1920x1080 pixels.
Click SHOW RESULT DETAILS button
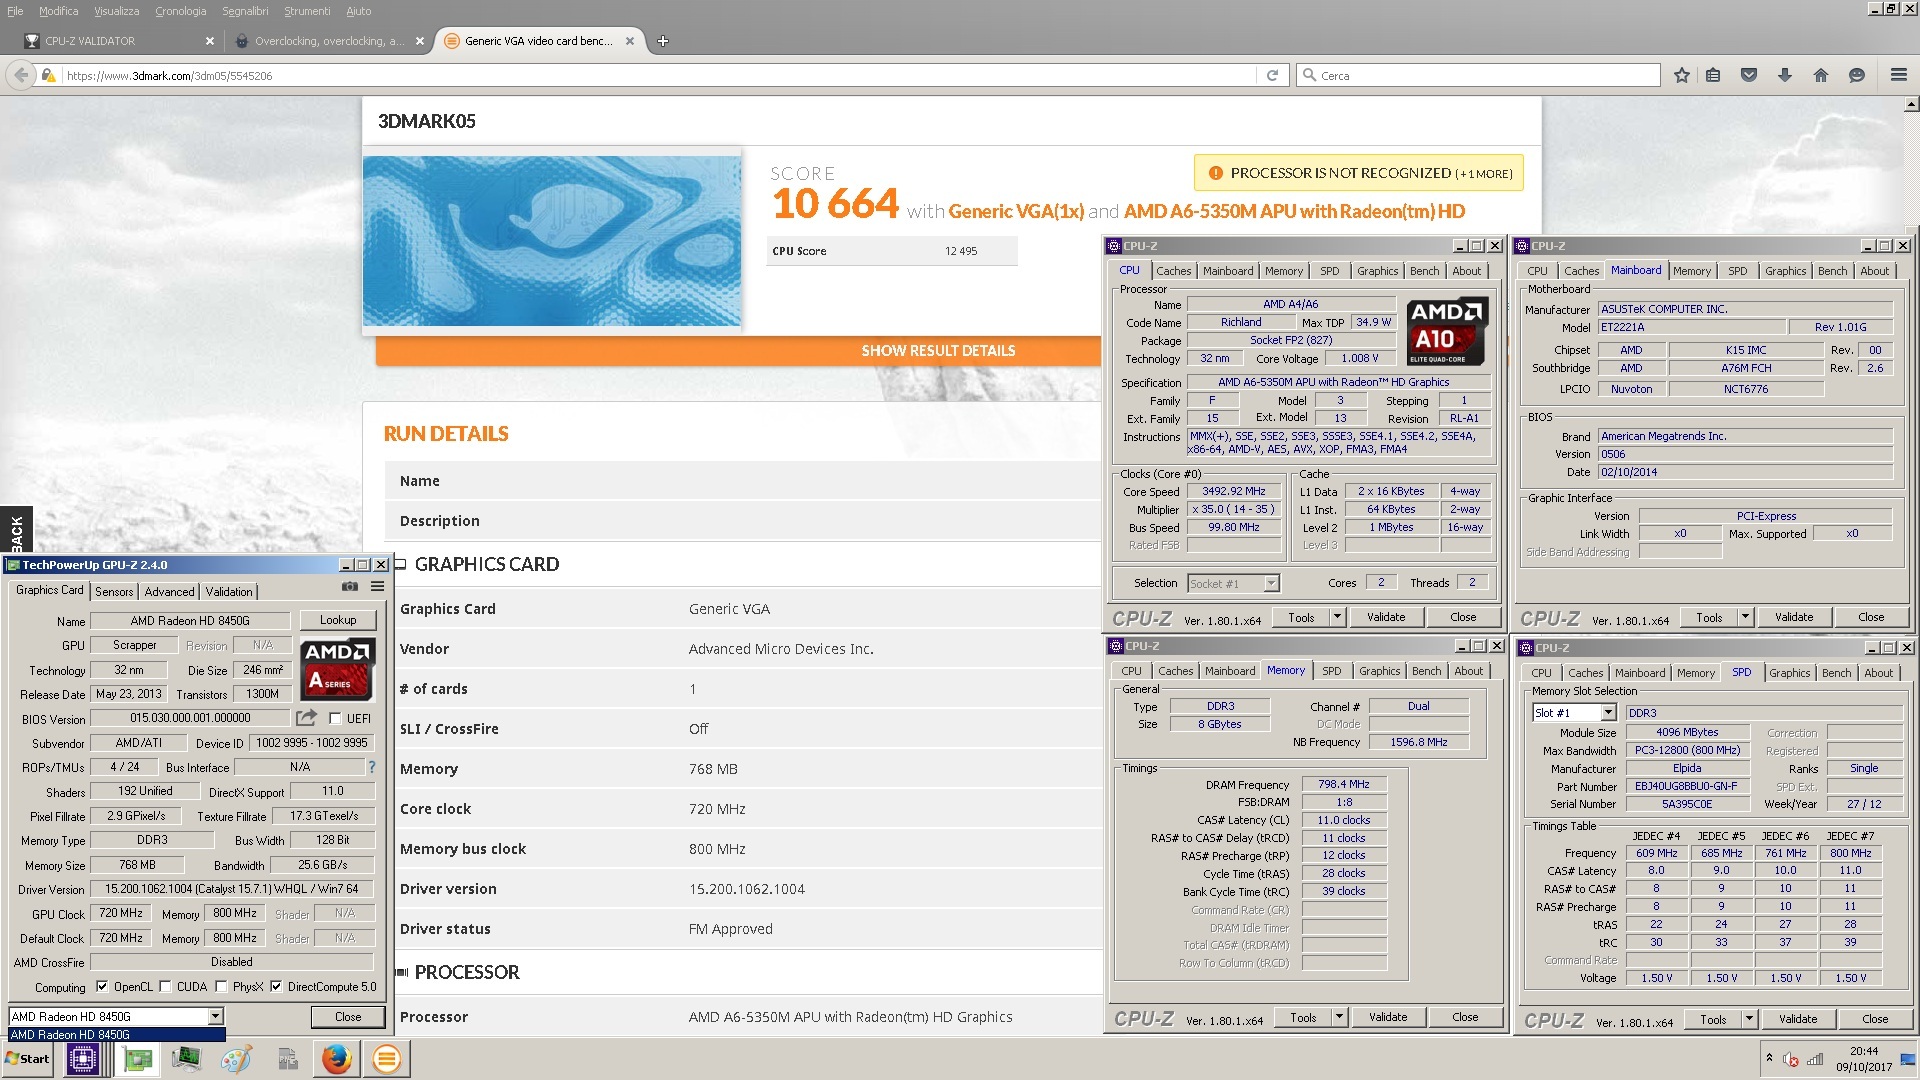938,351
